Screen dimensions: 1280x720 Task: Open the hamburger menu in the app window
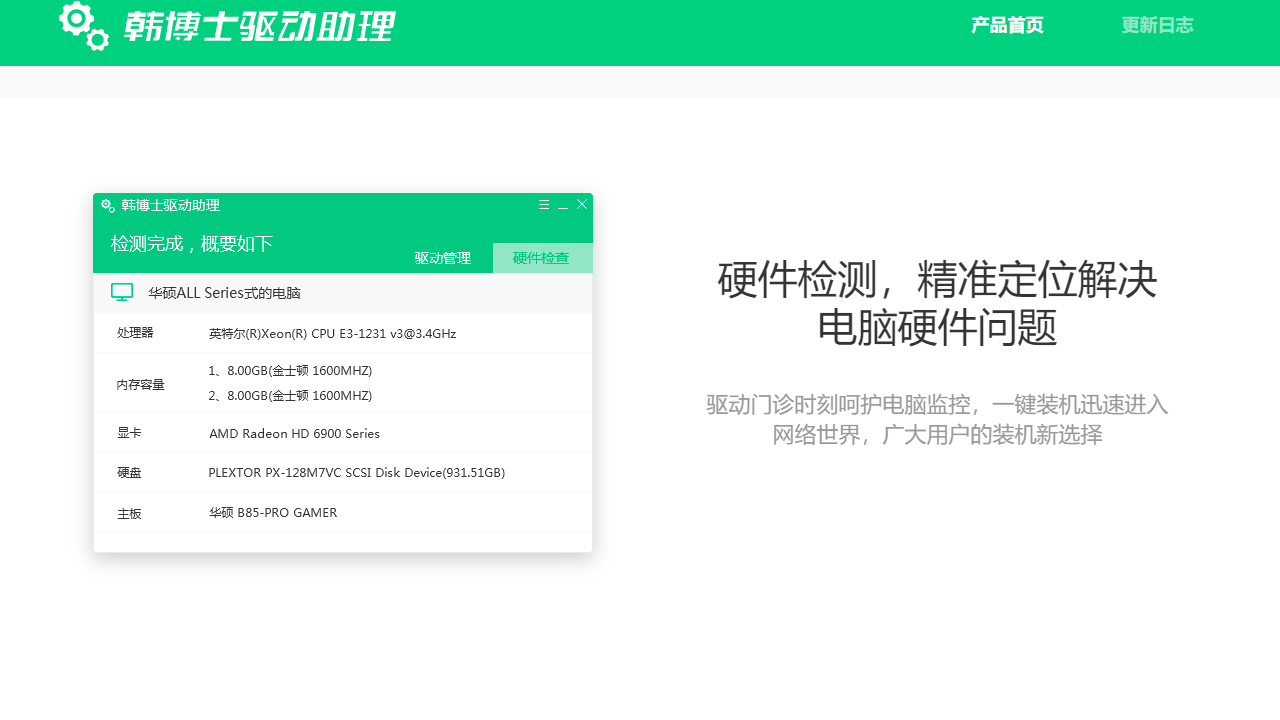pos(543,204)
